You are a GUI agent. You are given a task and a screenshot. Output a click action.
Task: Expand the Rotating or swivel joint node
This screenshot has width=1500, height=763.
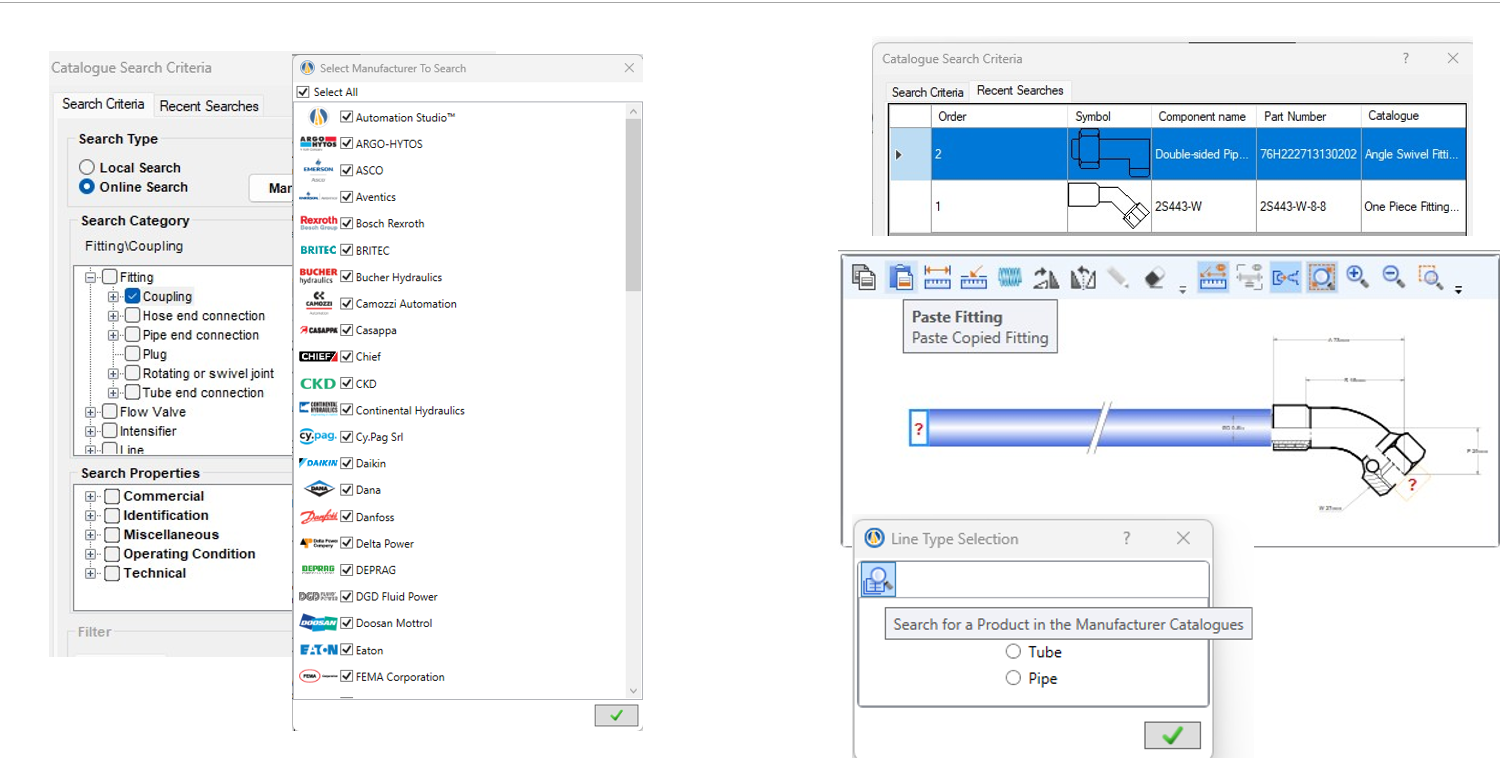tap(113, 374)
